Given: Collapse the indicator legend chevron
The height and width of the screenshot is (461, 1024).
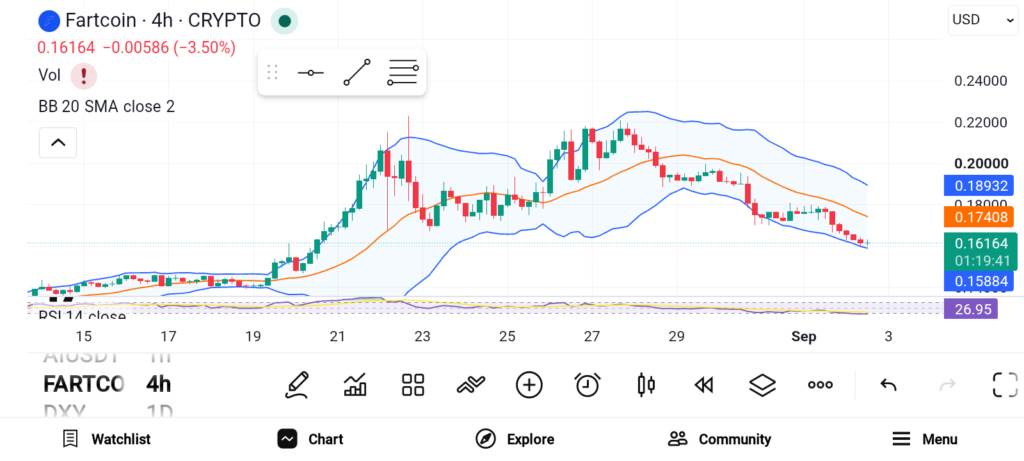Looking at the screenshot, I should click(x=58, y=142).
